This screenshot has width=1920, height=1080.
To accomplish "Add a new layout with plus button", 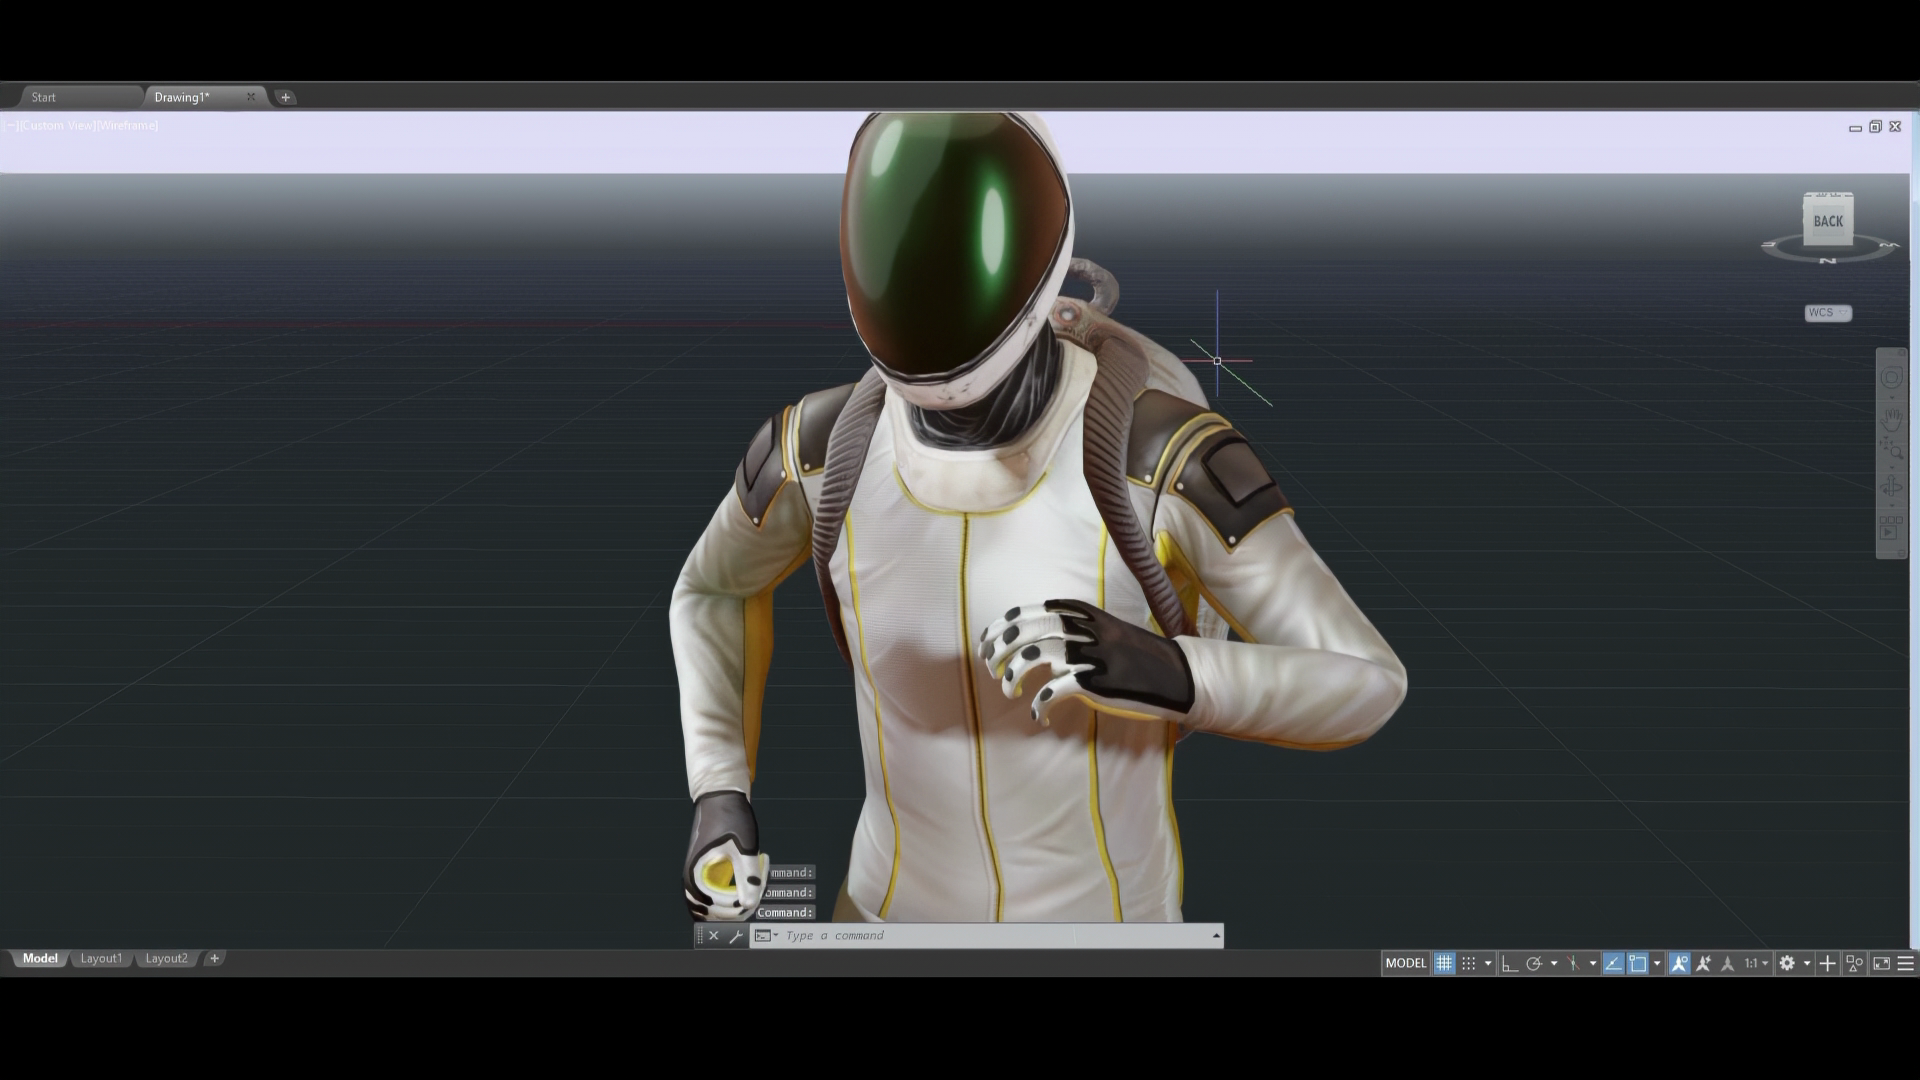I will point(214,958).
